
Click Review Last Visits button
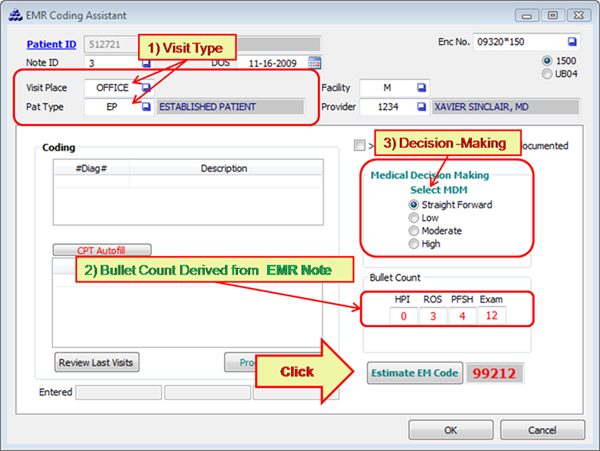96,361
